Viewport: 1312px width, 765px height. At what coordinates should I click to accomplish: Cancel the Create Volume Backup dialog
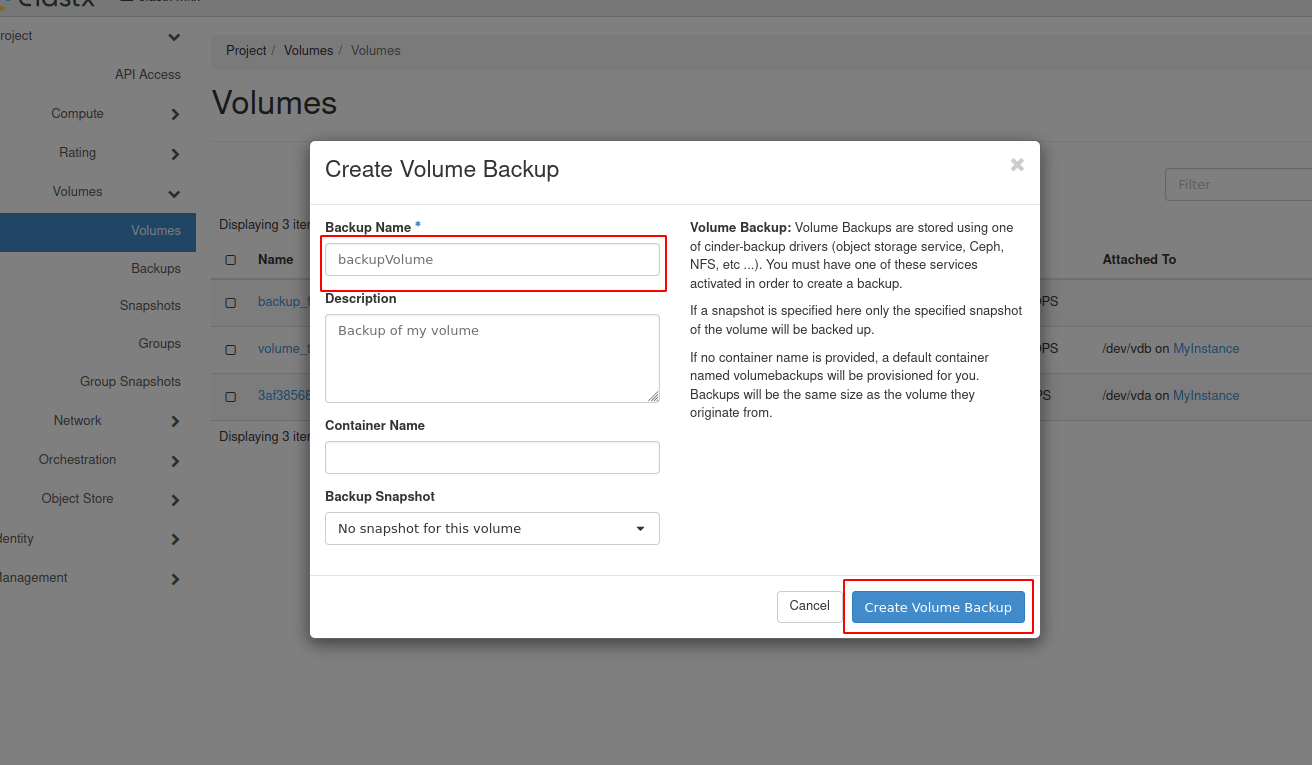[x=809, y=606]
